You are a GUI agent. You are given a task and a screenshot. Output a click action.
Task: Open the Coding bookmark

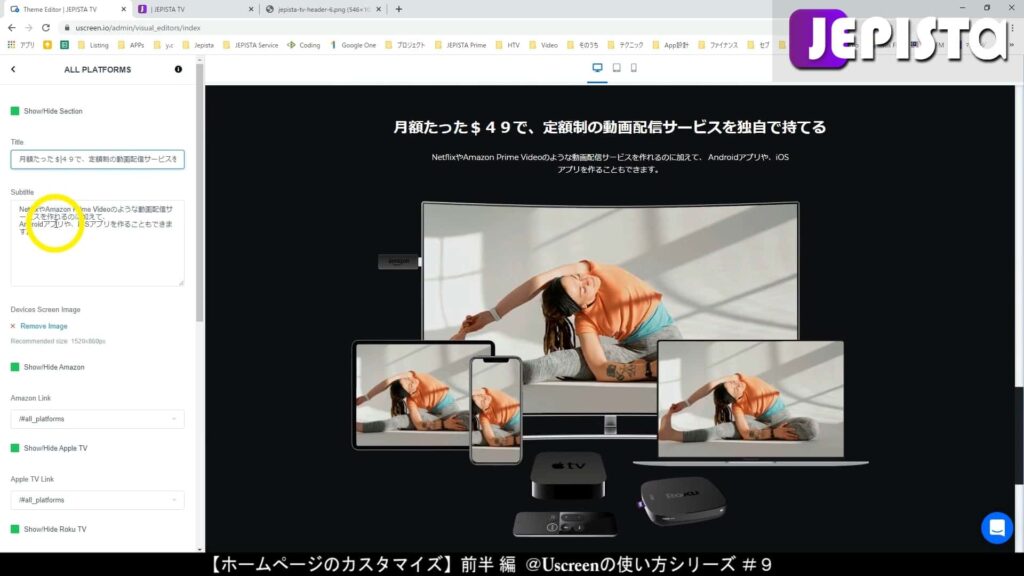point(304,45)
